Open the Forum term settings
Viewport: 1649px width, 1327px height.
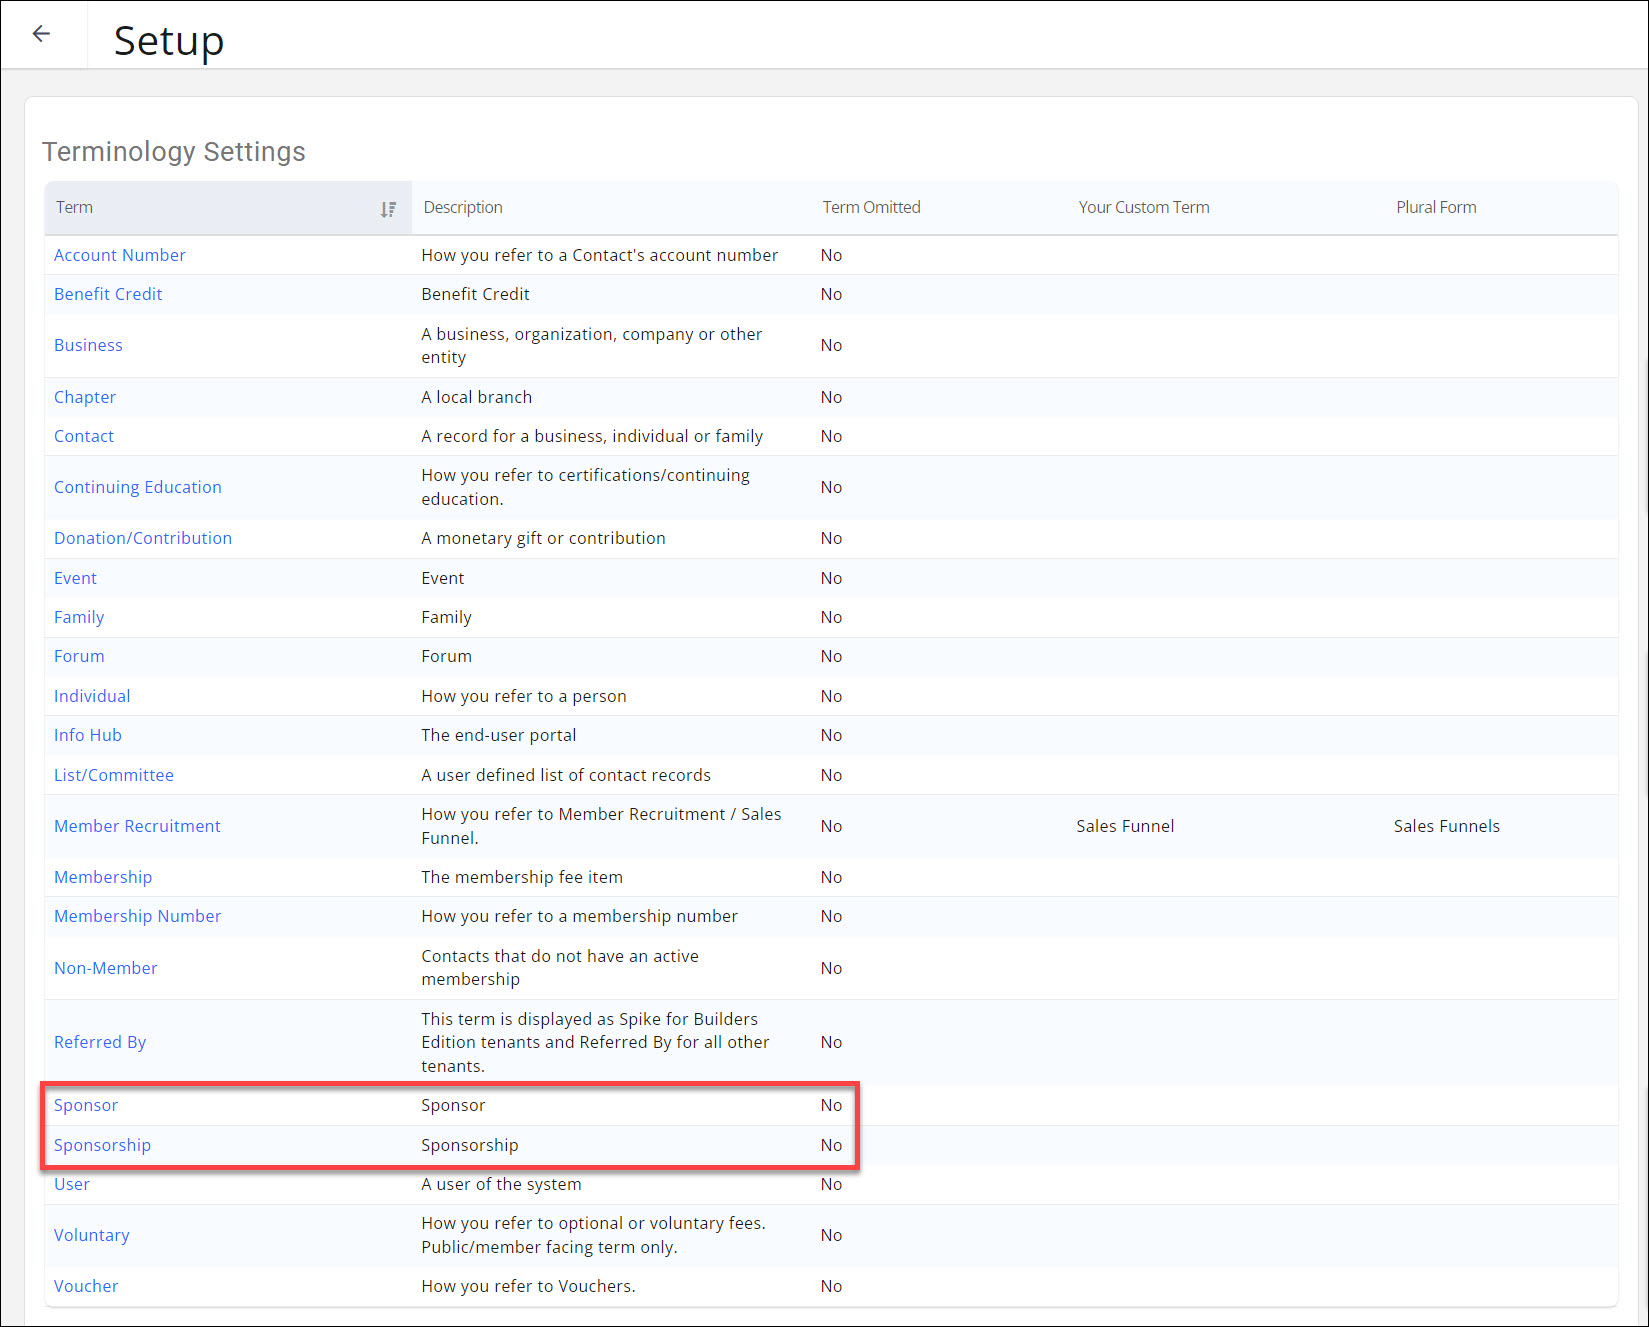point(79,656)
